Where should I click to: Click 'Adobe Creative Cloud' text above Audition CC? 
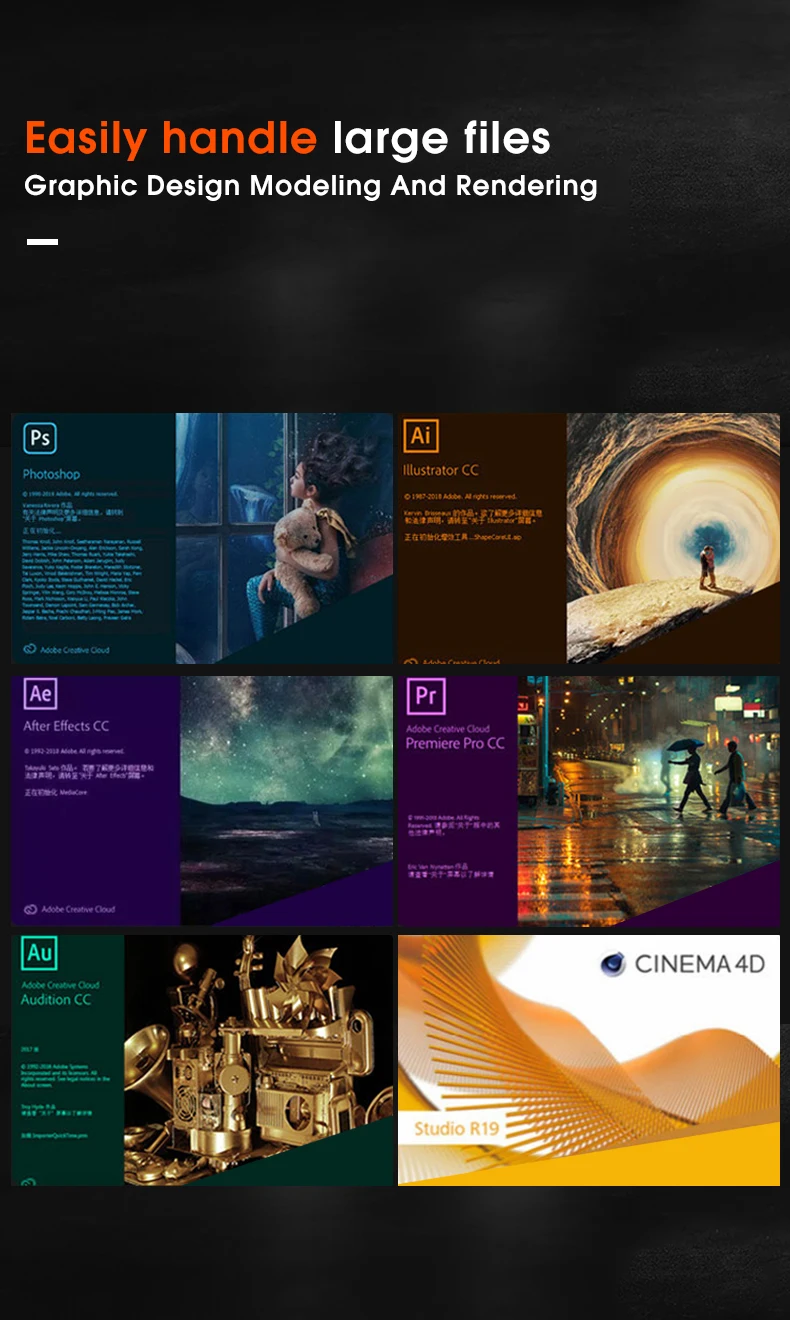(x=60, y=985)
